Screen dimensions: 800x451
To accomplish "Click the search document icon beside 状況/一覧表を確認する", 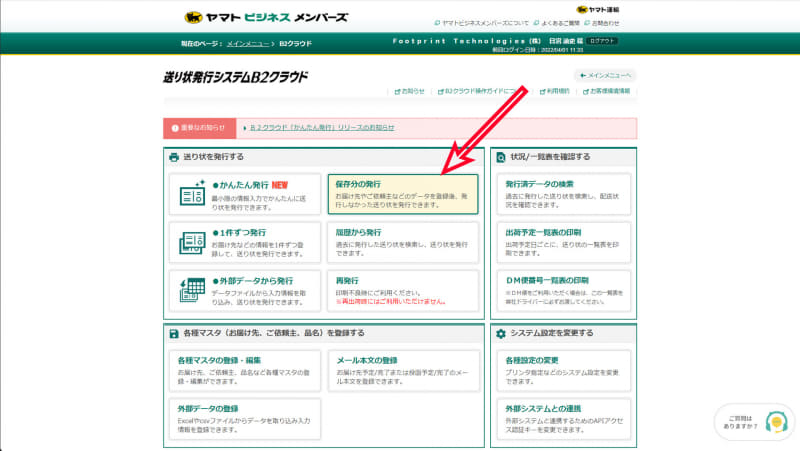I will pos(501,157).
